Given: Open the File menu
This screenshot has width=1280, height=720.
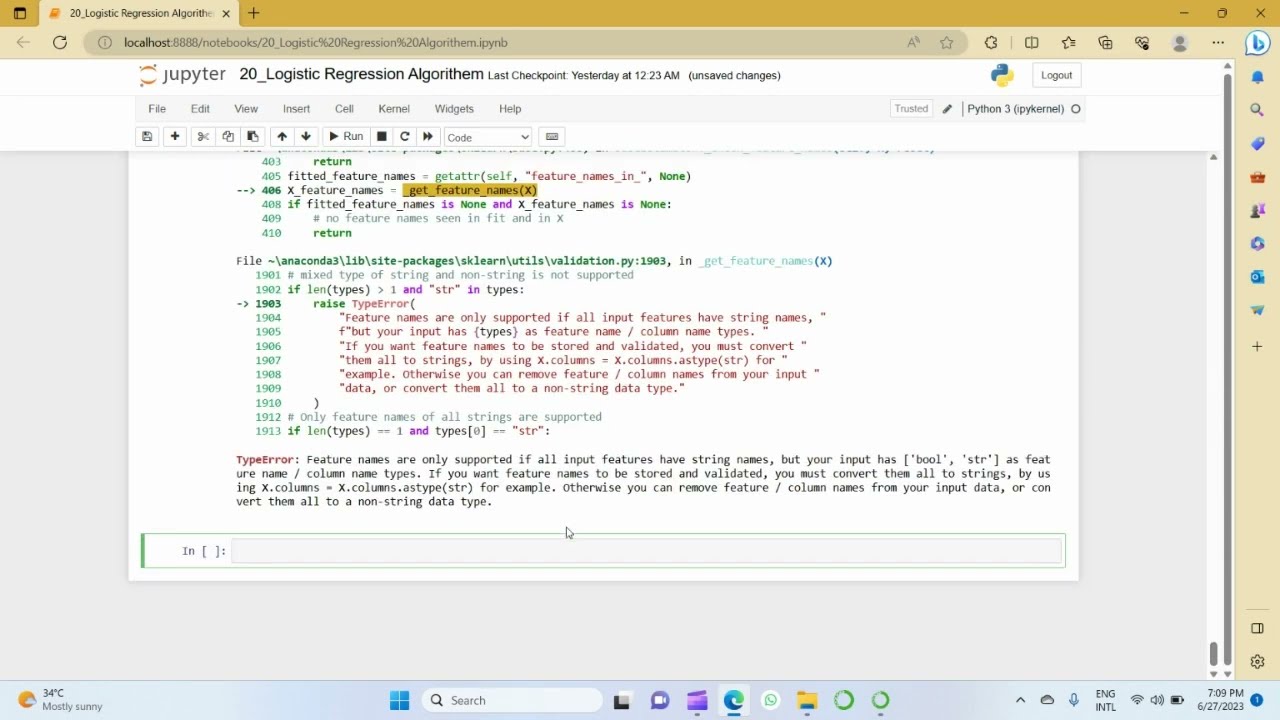Looking at the screenshot, I should click(157, 109).
